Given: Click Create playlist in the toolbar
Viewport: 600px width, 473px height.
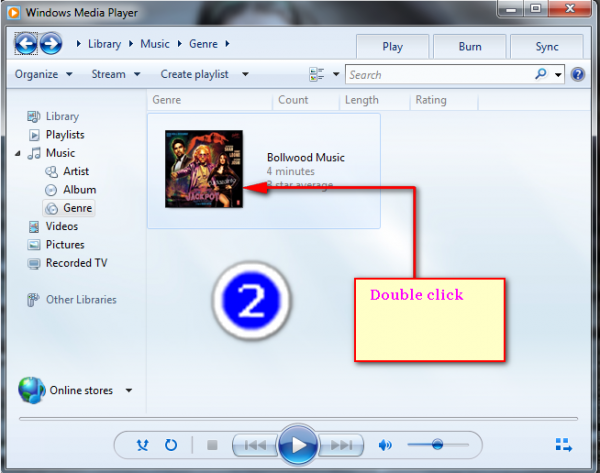Looking at the screenshot, I should pos(194,74).
